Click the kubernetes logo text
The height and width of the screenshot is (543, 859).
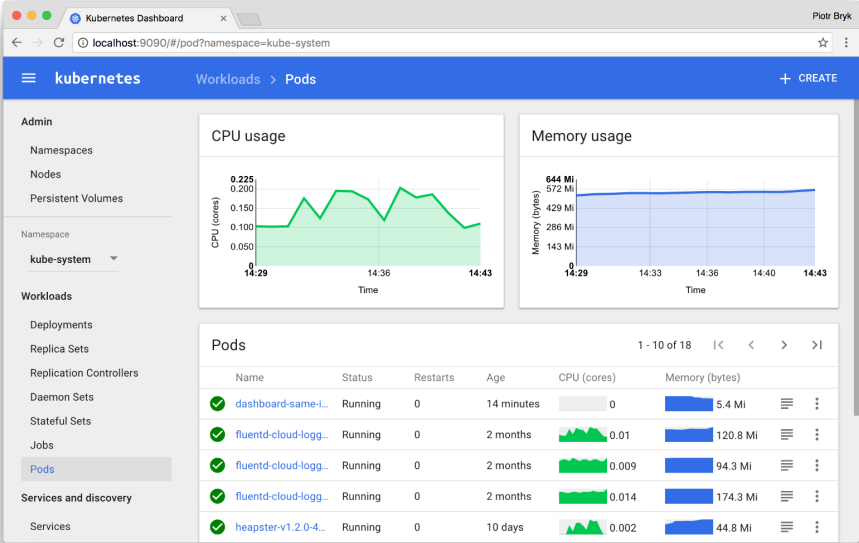98,78
